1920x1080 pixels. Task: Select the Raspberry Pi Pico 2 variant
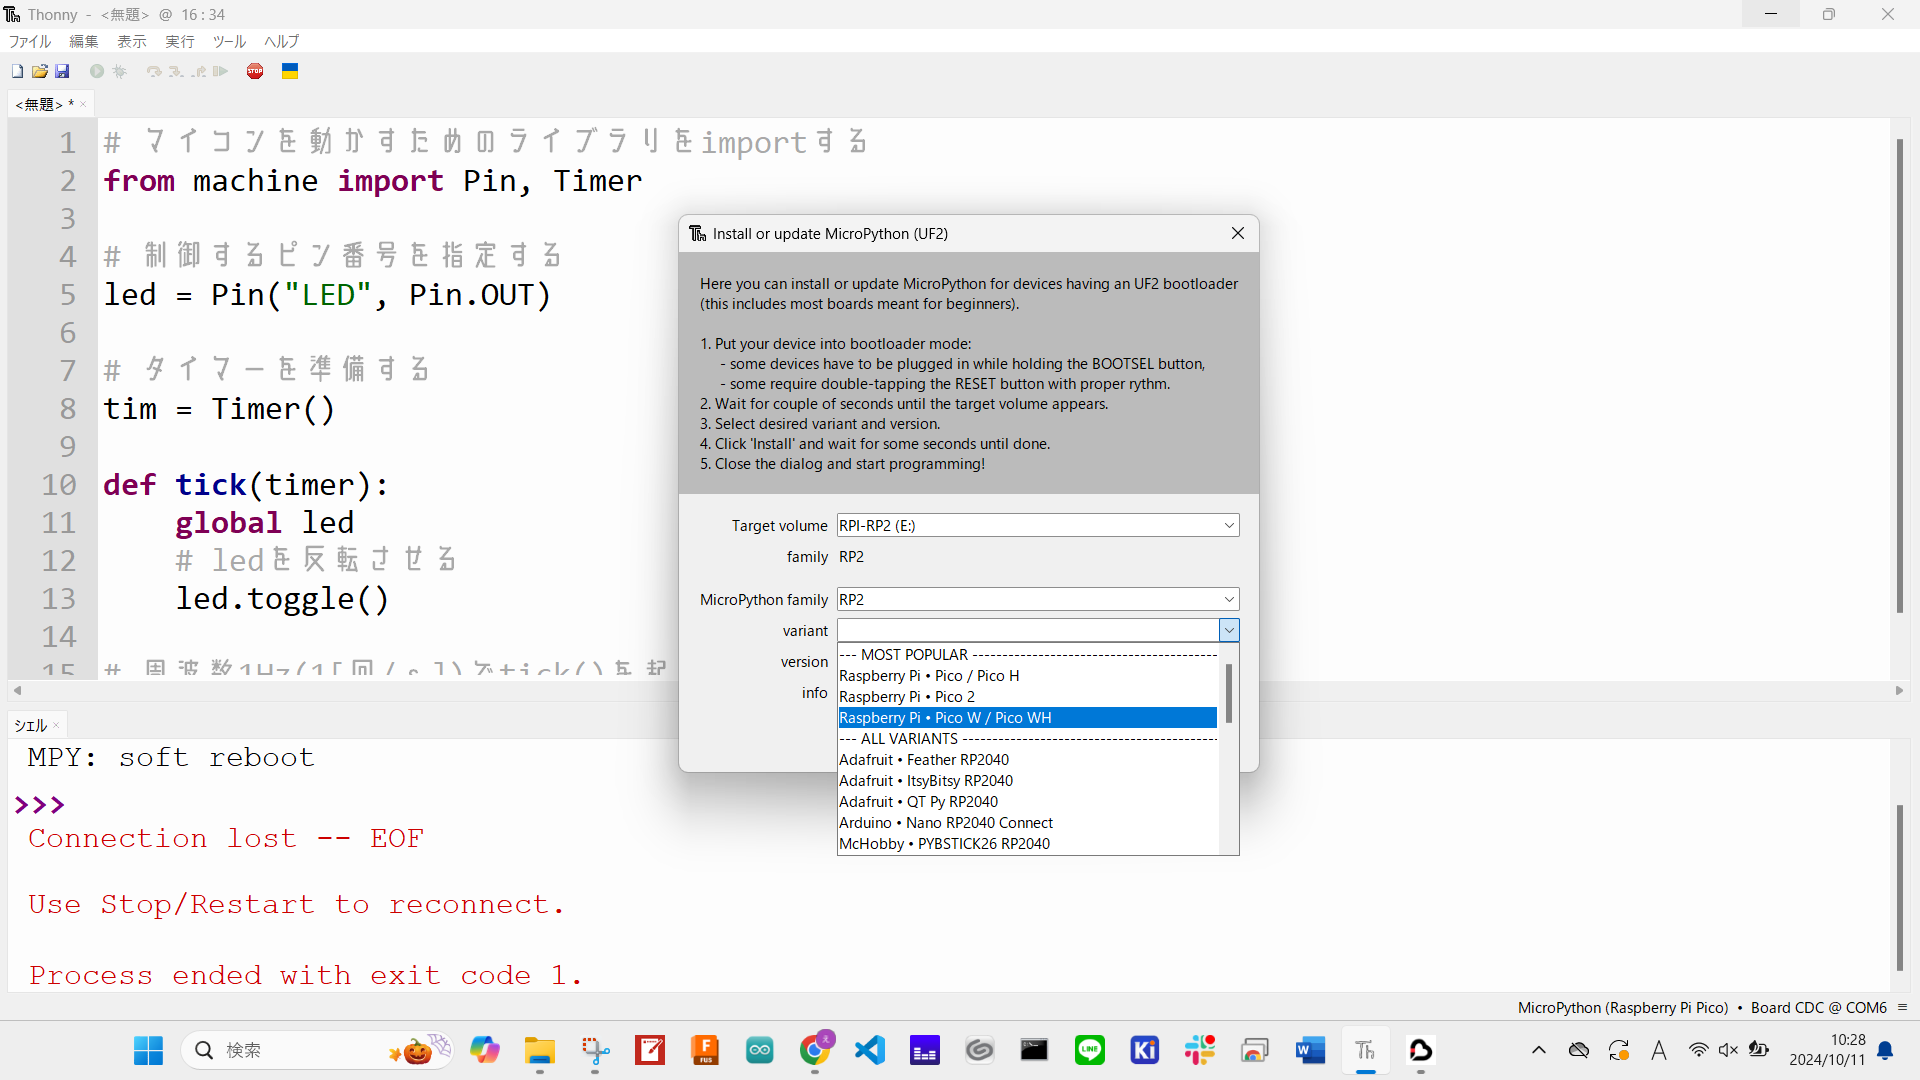click(x=907, y=696)
